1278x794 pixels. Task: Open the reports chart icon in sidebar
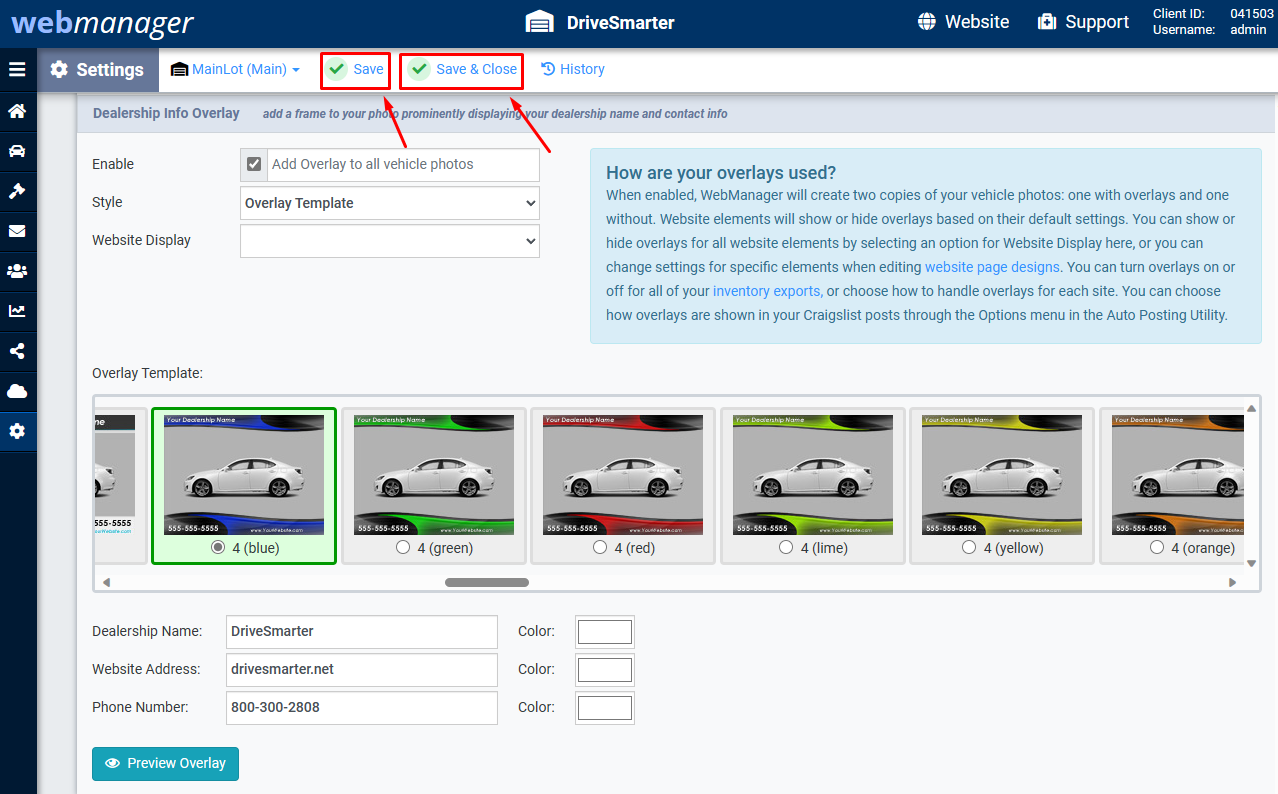[17, 311]
